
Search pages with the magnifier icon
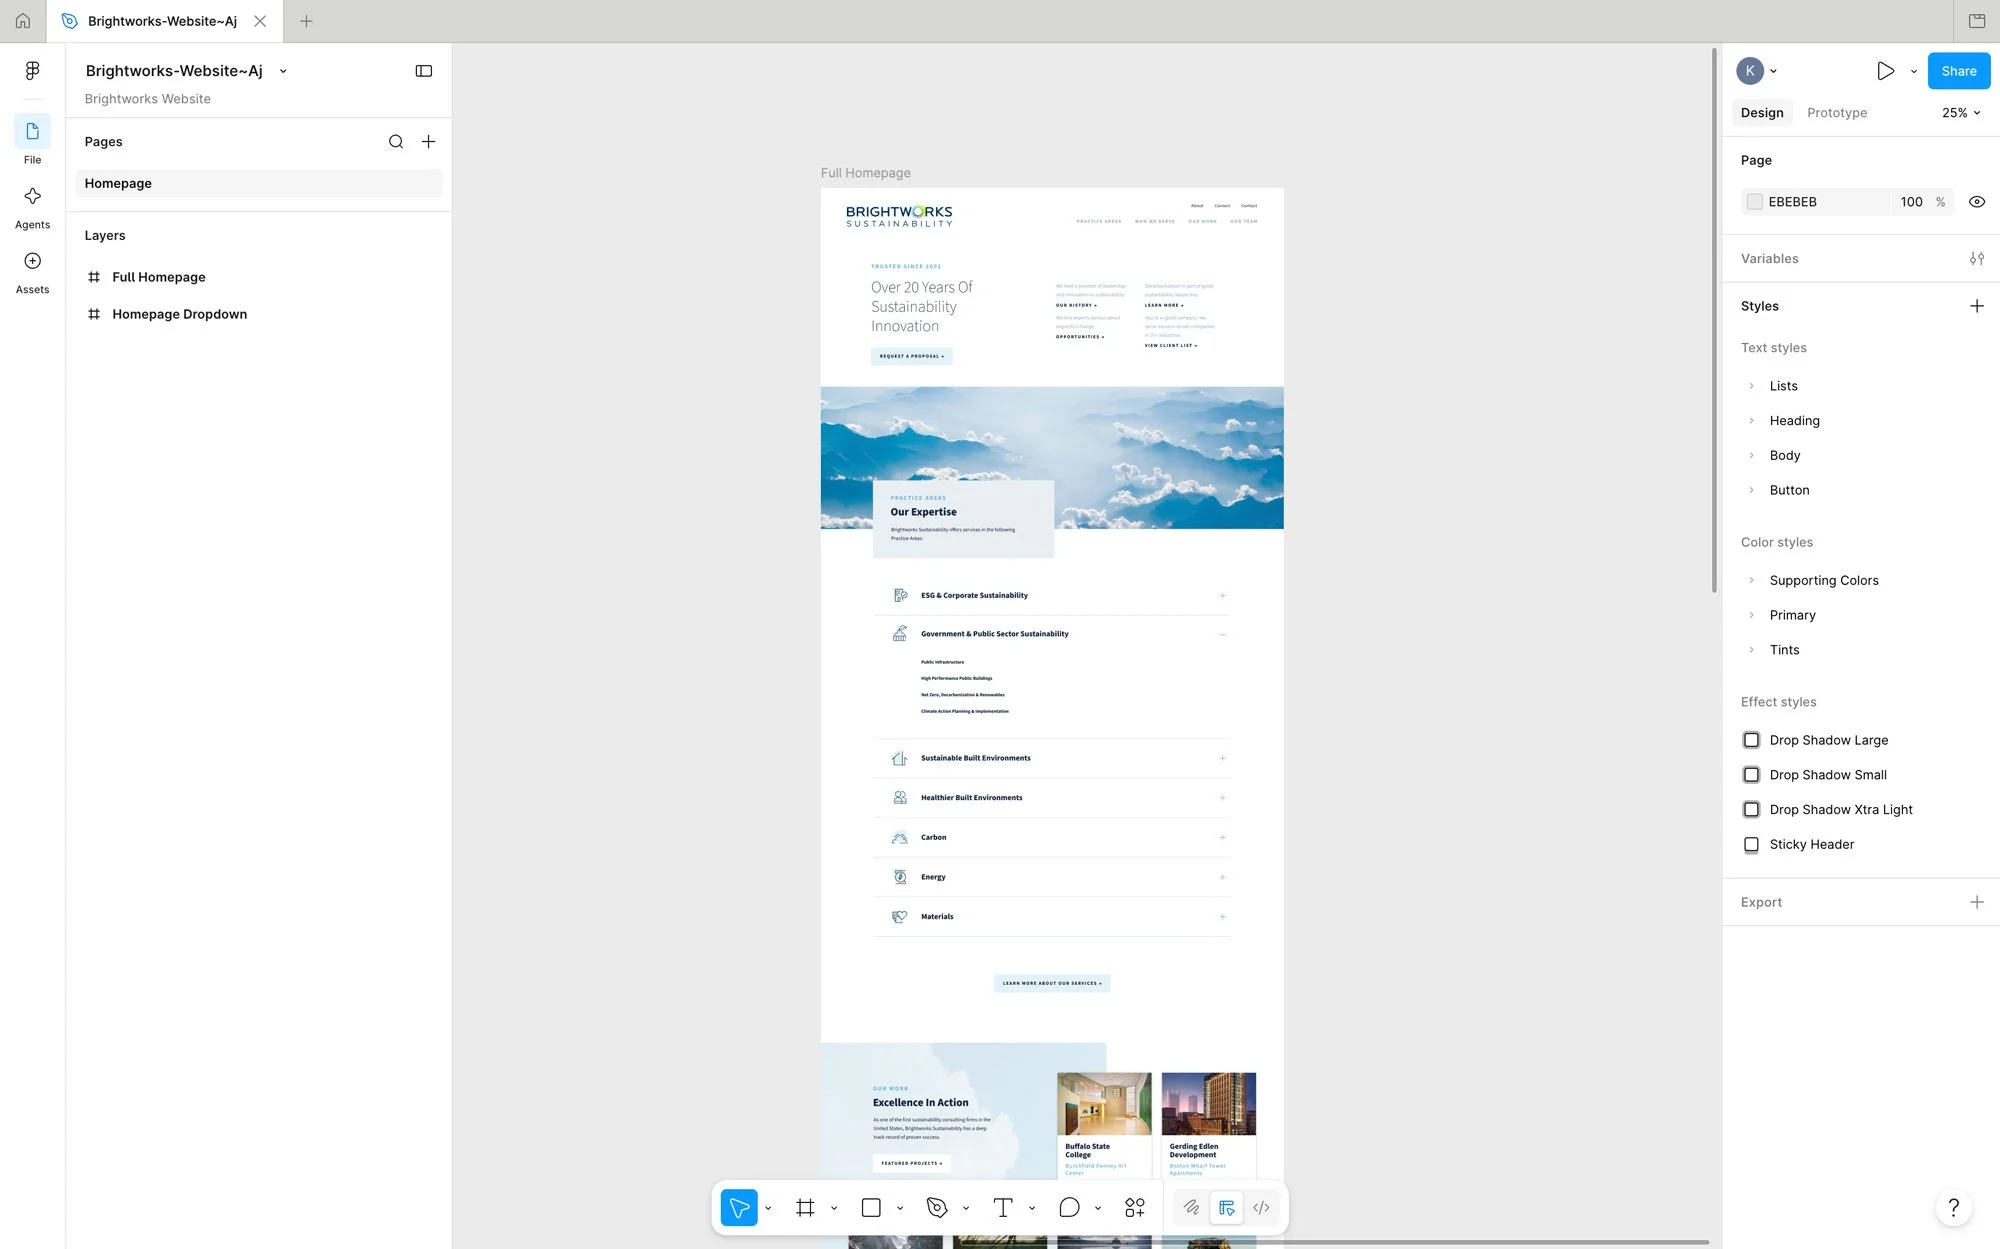pos(396,142)
